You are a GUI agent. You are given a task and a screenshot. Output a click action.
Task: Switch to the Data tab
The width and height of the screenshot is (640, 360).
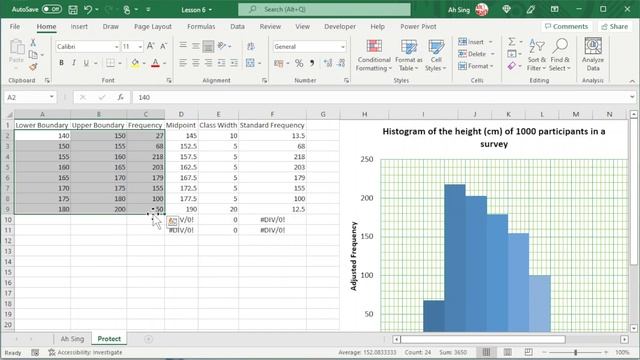(x=237, y=27)
